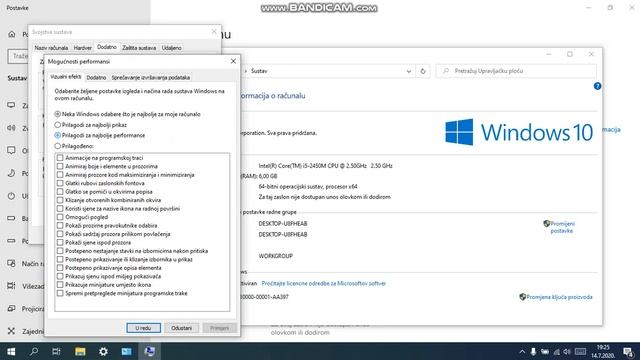Select Način rada sidebar item
640x360 pixels.
(x=25, y=264)
